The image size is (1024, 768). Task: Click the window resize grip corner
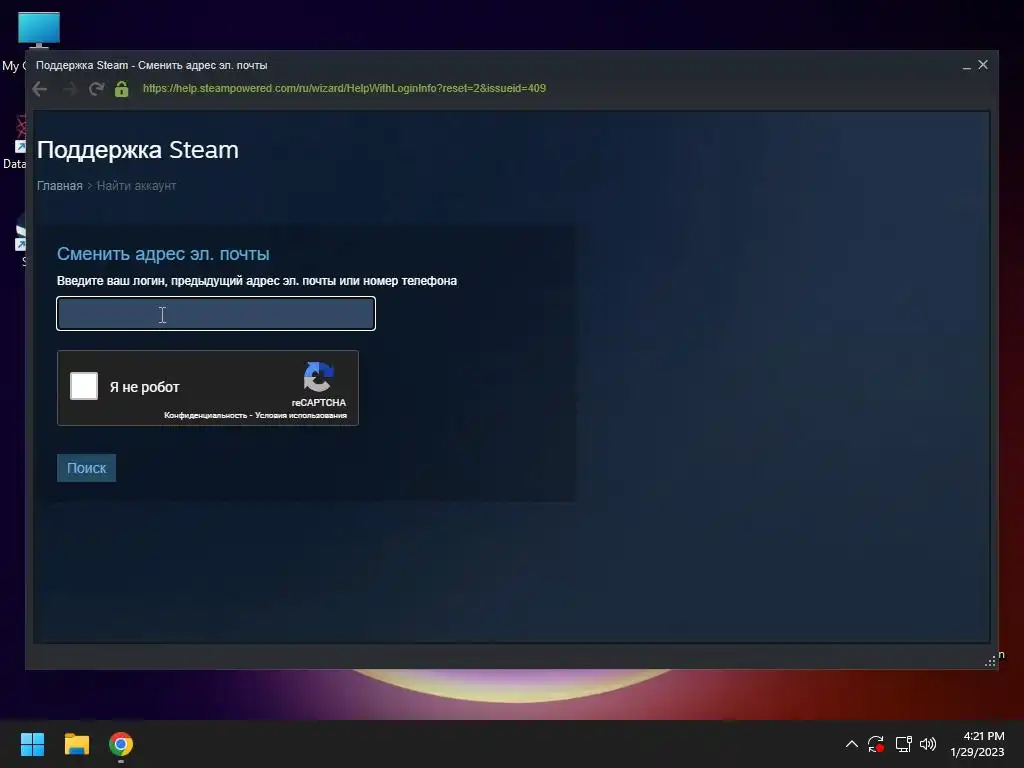coord(990,661)
